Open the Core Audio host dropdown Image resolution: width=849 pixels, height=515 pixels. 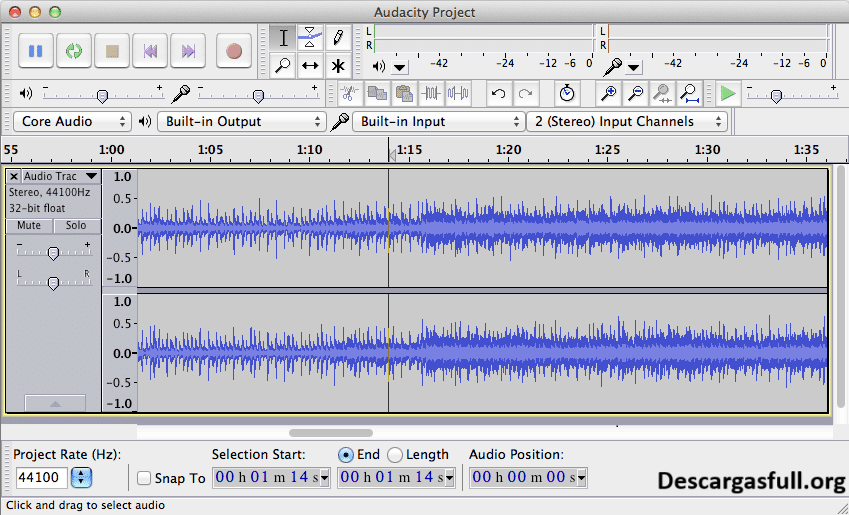coord(73,121)
